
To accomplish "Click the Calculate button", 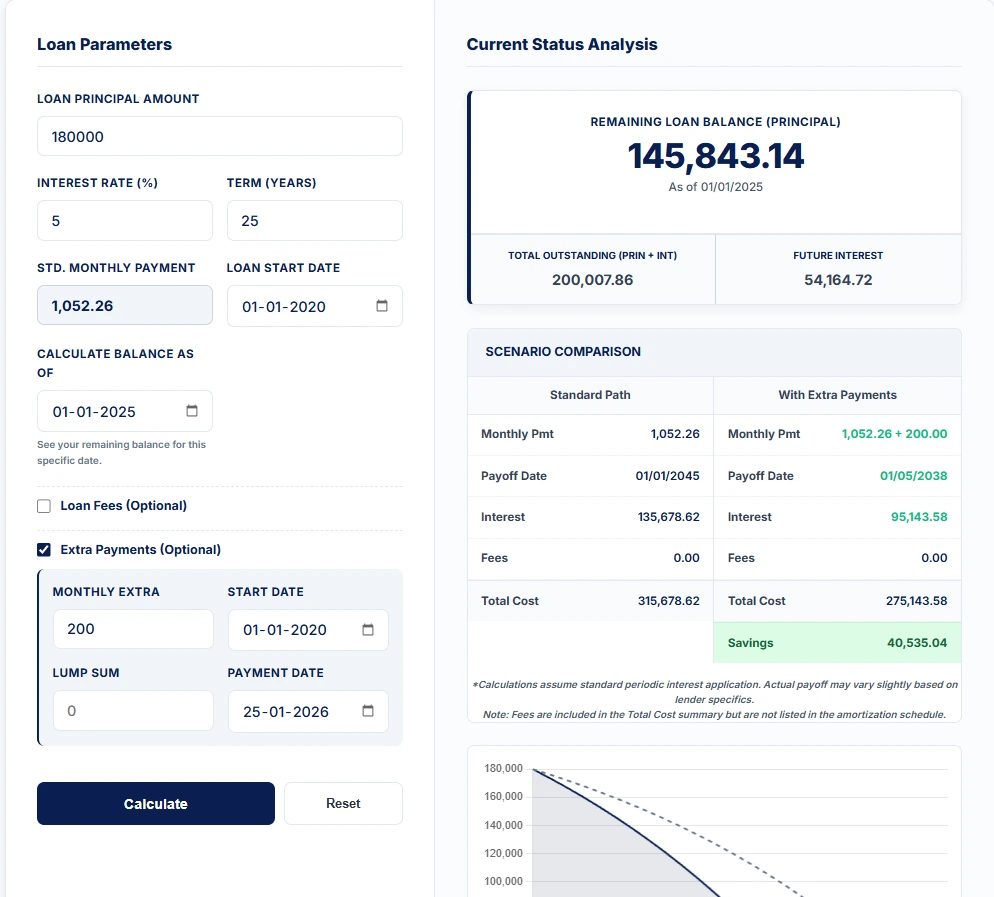I will [x=155, y=803].
